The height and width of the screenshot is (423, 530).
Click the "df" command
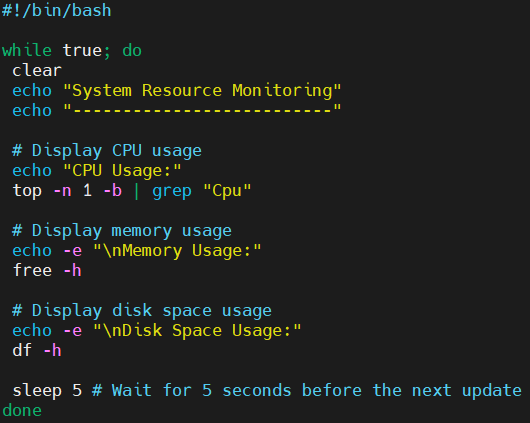coord(22,350)
